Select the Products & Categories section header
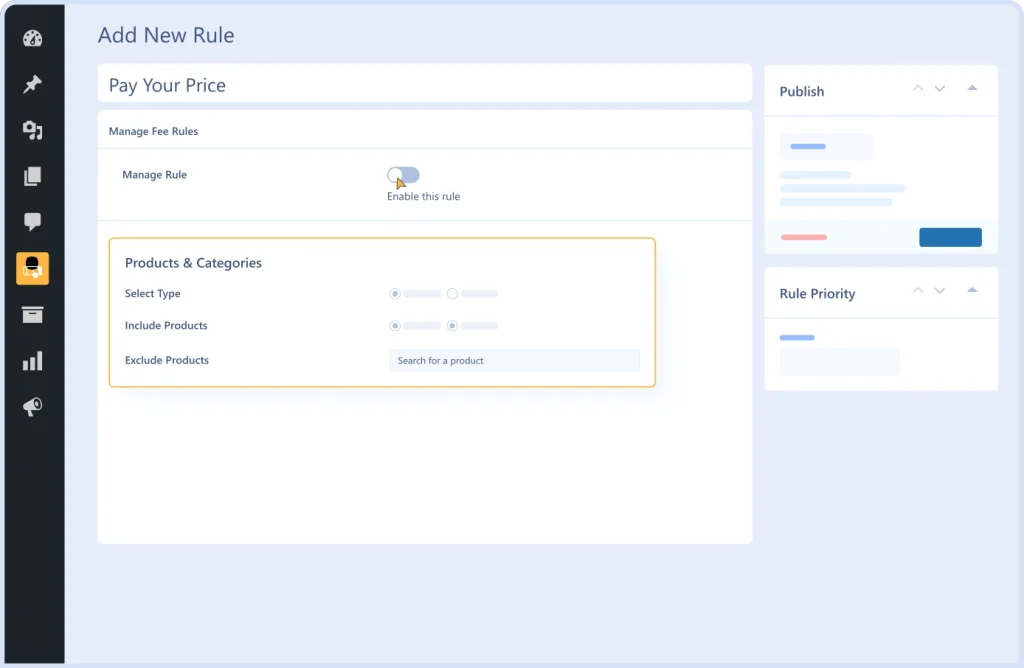Image resolution: width=1024 pixels, height=668 pixels. coord(193,263)
